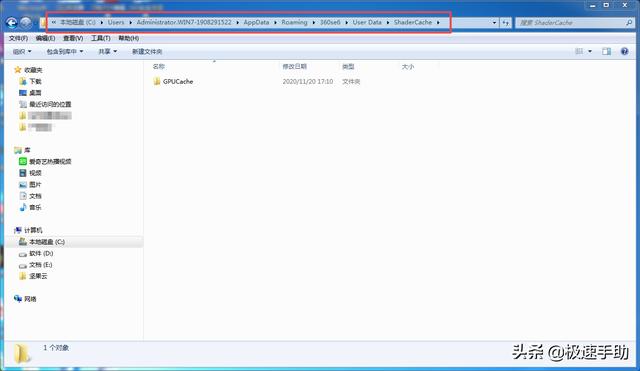Jump to Users in the address breadcrumb
640x371 pixels.
tap(116, 22)
